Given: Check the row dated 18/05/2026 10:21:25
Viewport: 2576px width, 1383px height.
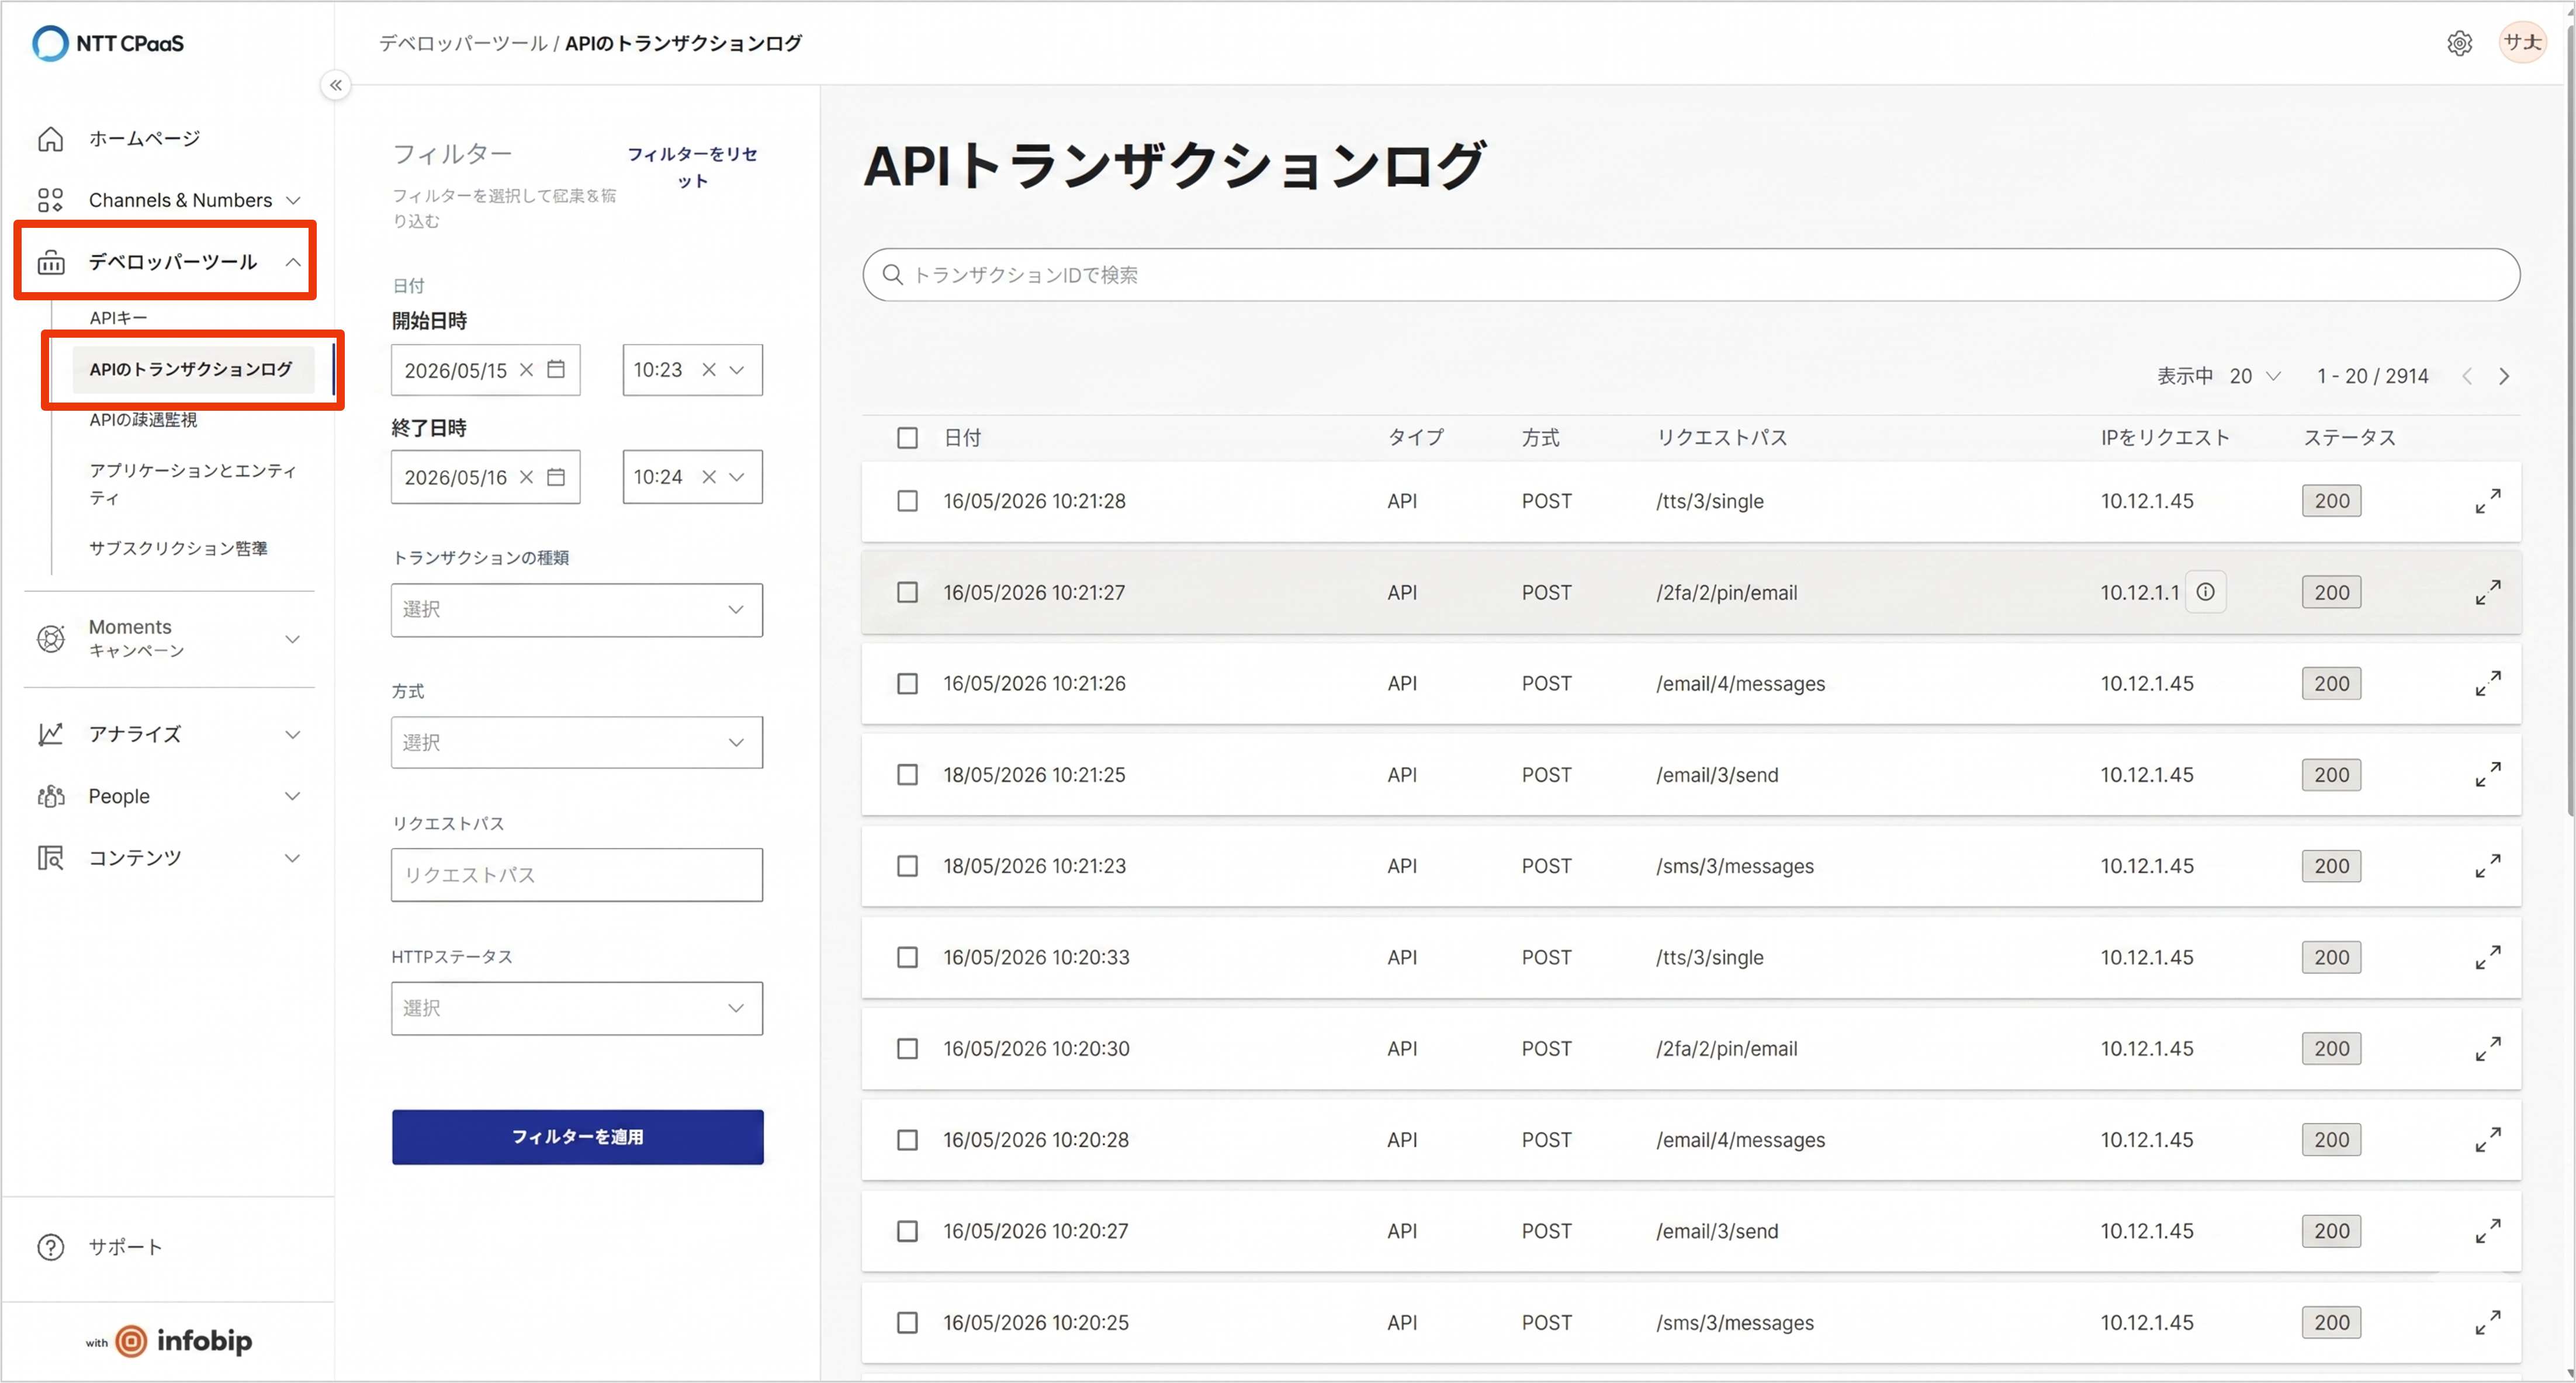Looking at the screenshot, I should click(907, 775).
